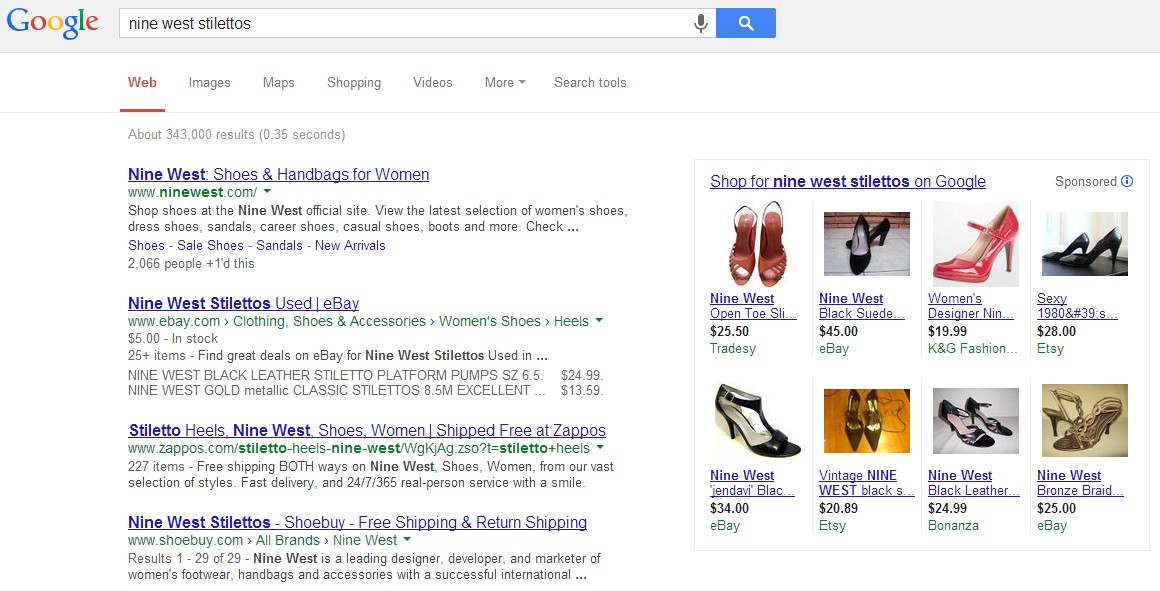Screen dimensions: 1160x591
Task: Click the NINE WEST BLACK LEATHER STILETTO PLATFORM PUMPS listing
Action: tap(336, 375)
